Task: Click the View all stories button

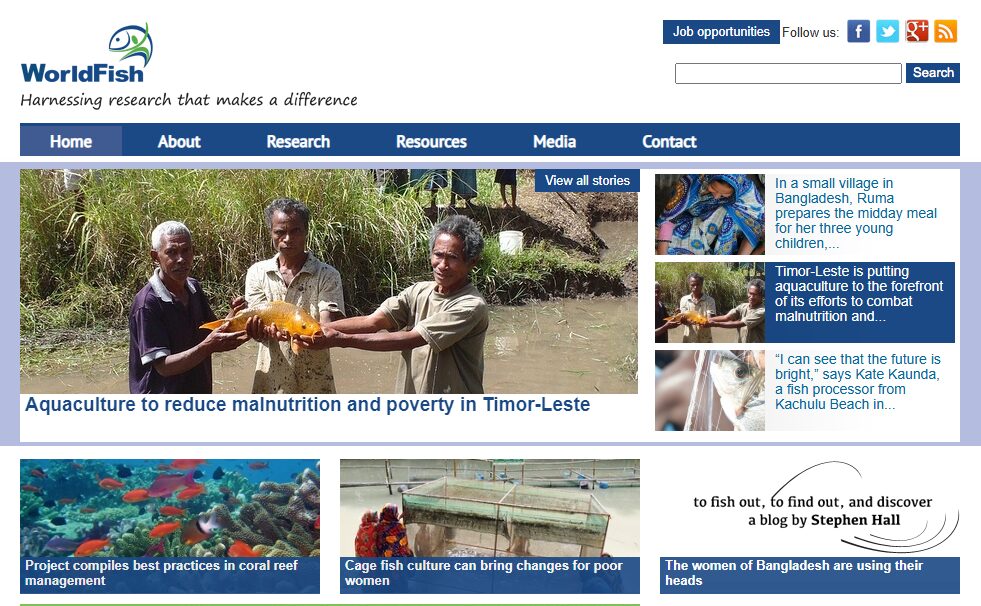Action: 587,181
